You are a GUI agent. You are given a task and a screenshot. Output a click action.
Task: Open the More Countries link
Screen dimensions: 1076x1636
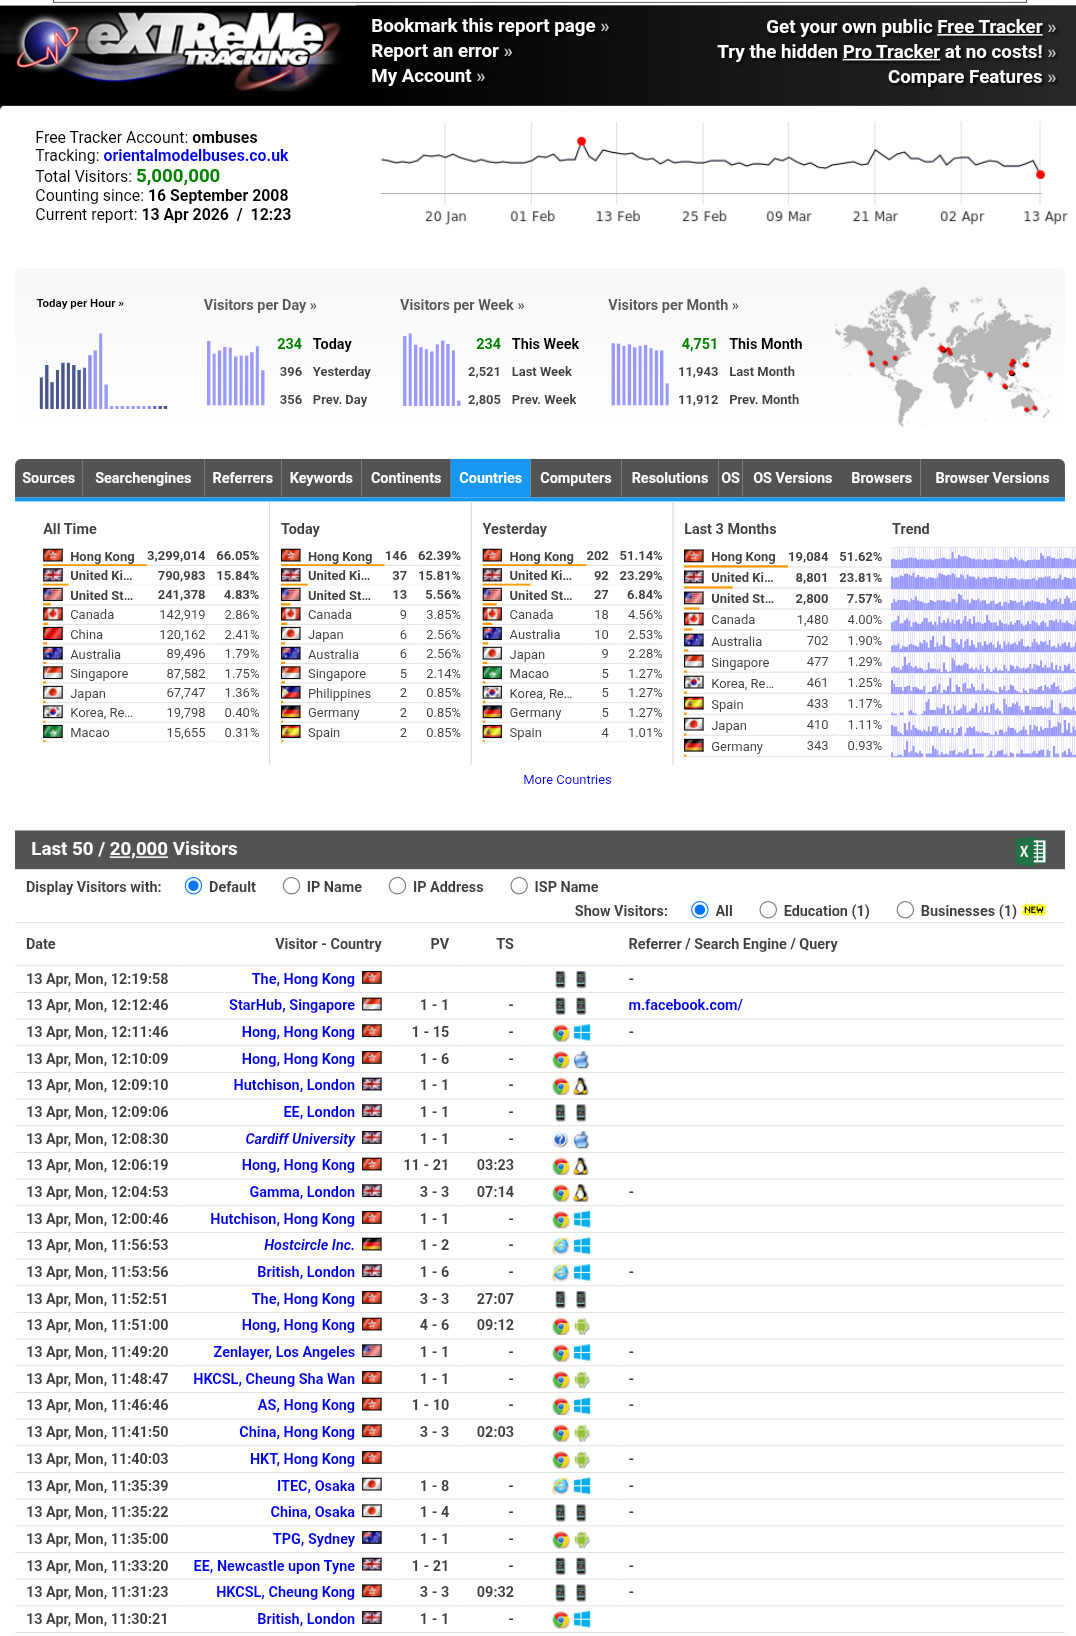(x=567, y=780)
